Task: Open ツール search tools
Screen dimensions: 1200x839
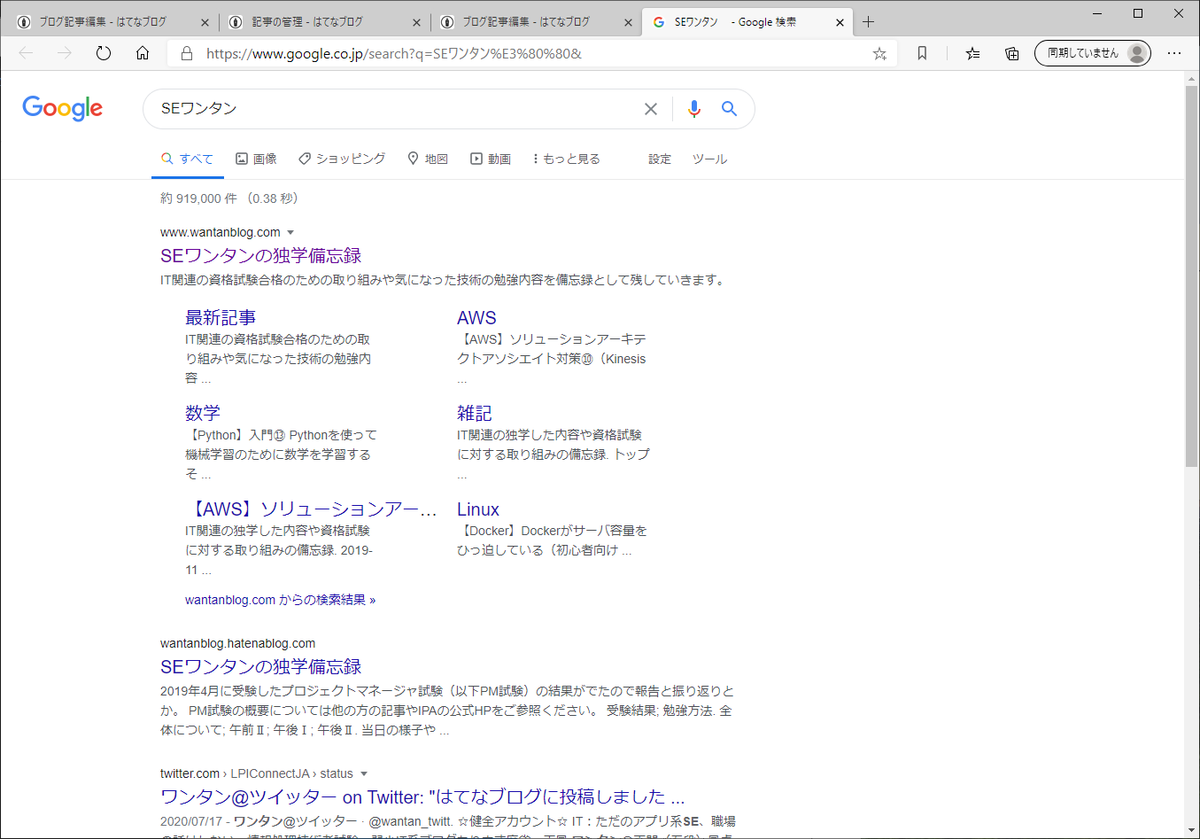Action: click(710, 159)
